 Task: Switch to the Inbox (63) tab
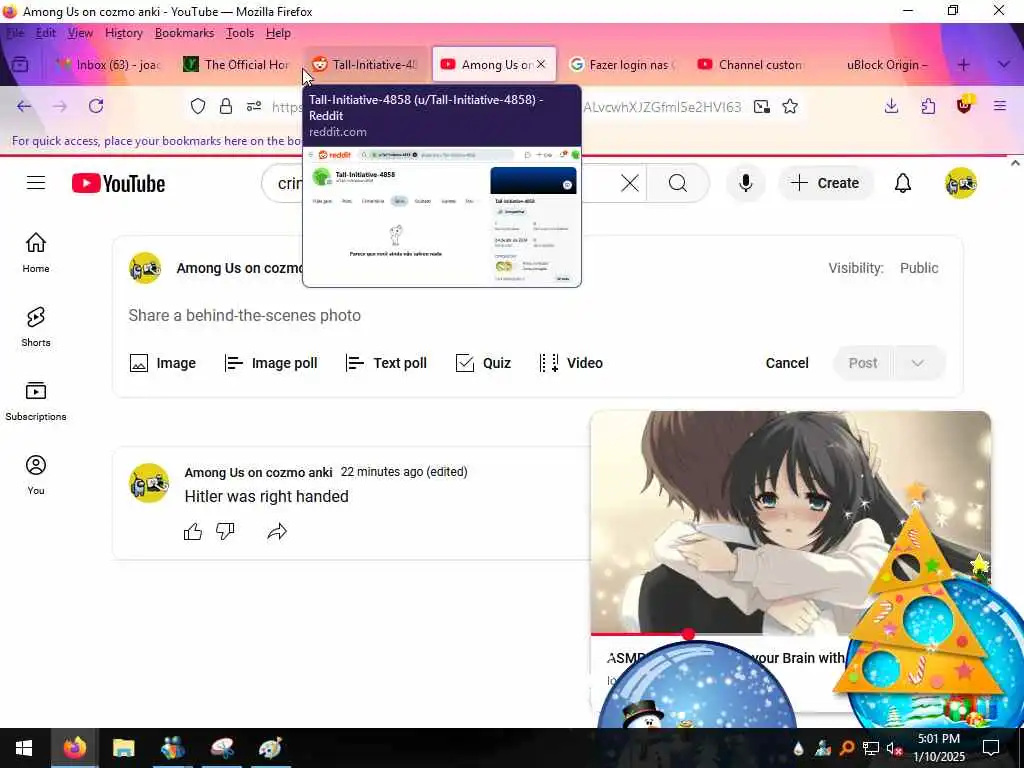point(108,65)
